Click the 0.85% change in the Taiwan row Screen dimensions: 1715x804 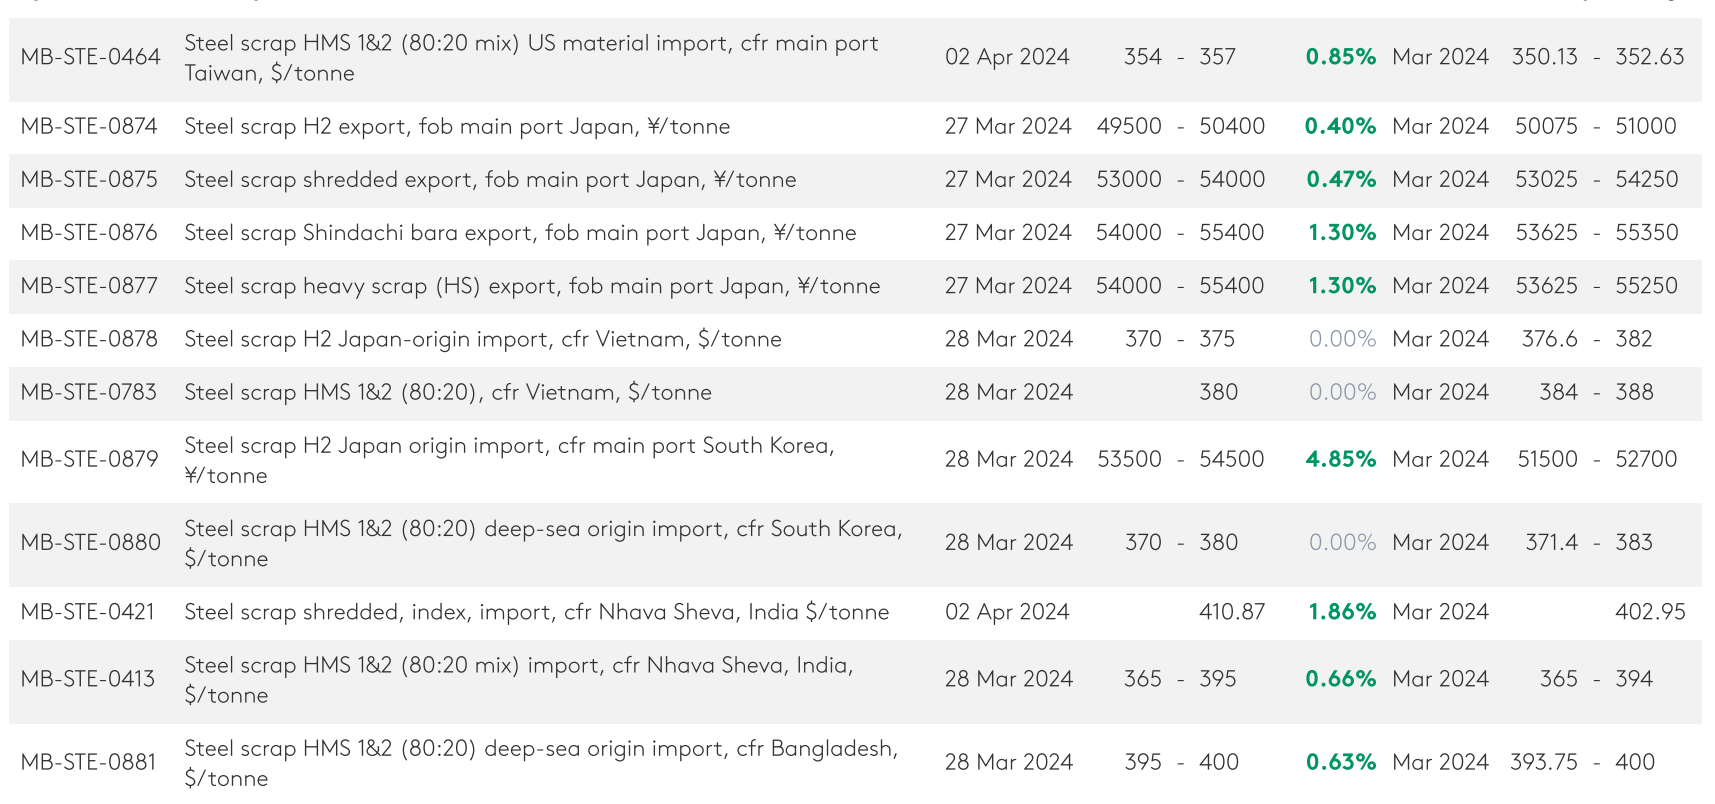tap(1340, 57)
